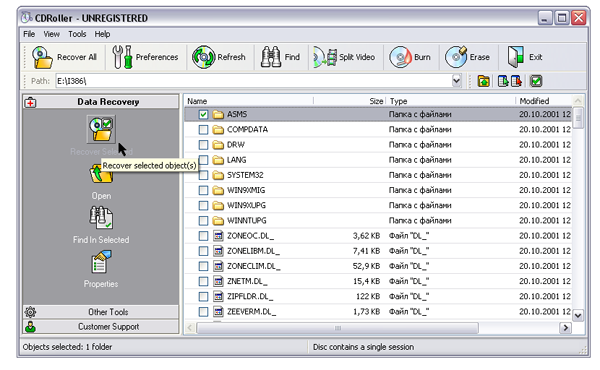
Task: Sort by the Size column header
Action: [349, 101]
